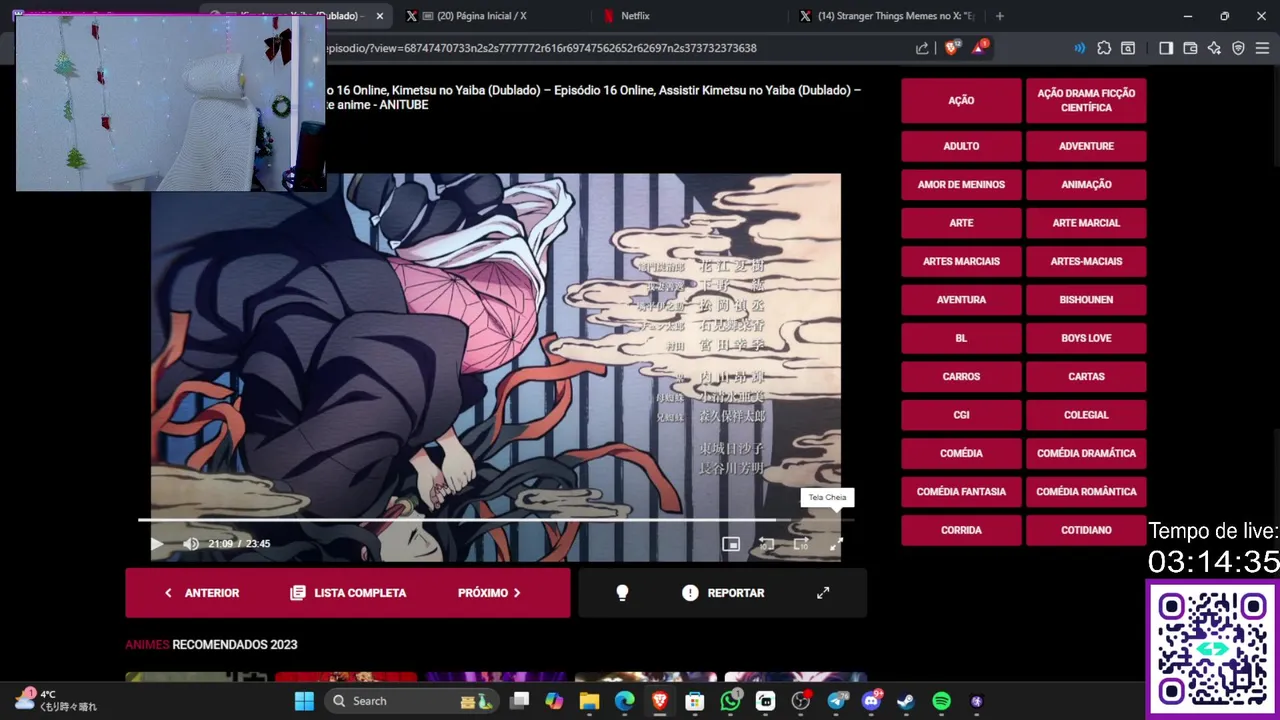Go to the PRÓXIMO episode
Screen dimensions: 1280x720
coord(490,593)
